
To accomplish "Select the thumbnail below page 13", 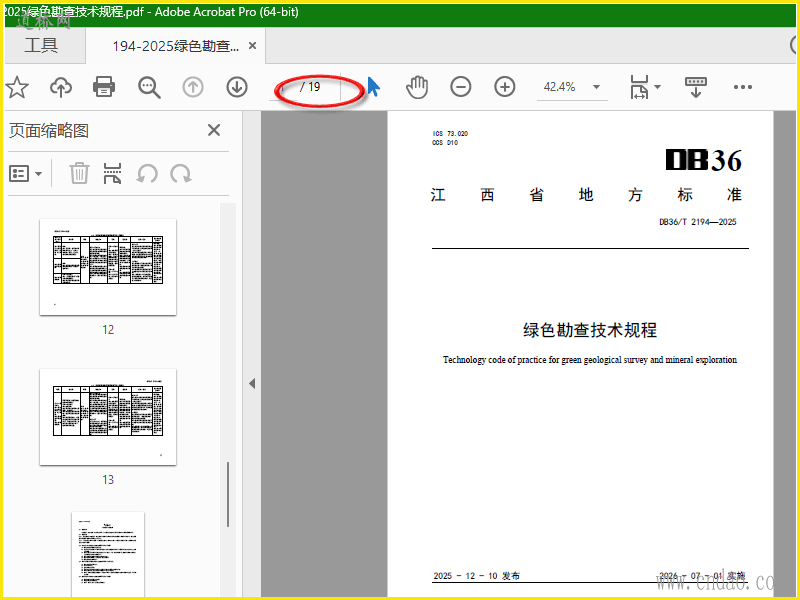I will pyautogui.click(x=108, y=554).
